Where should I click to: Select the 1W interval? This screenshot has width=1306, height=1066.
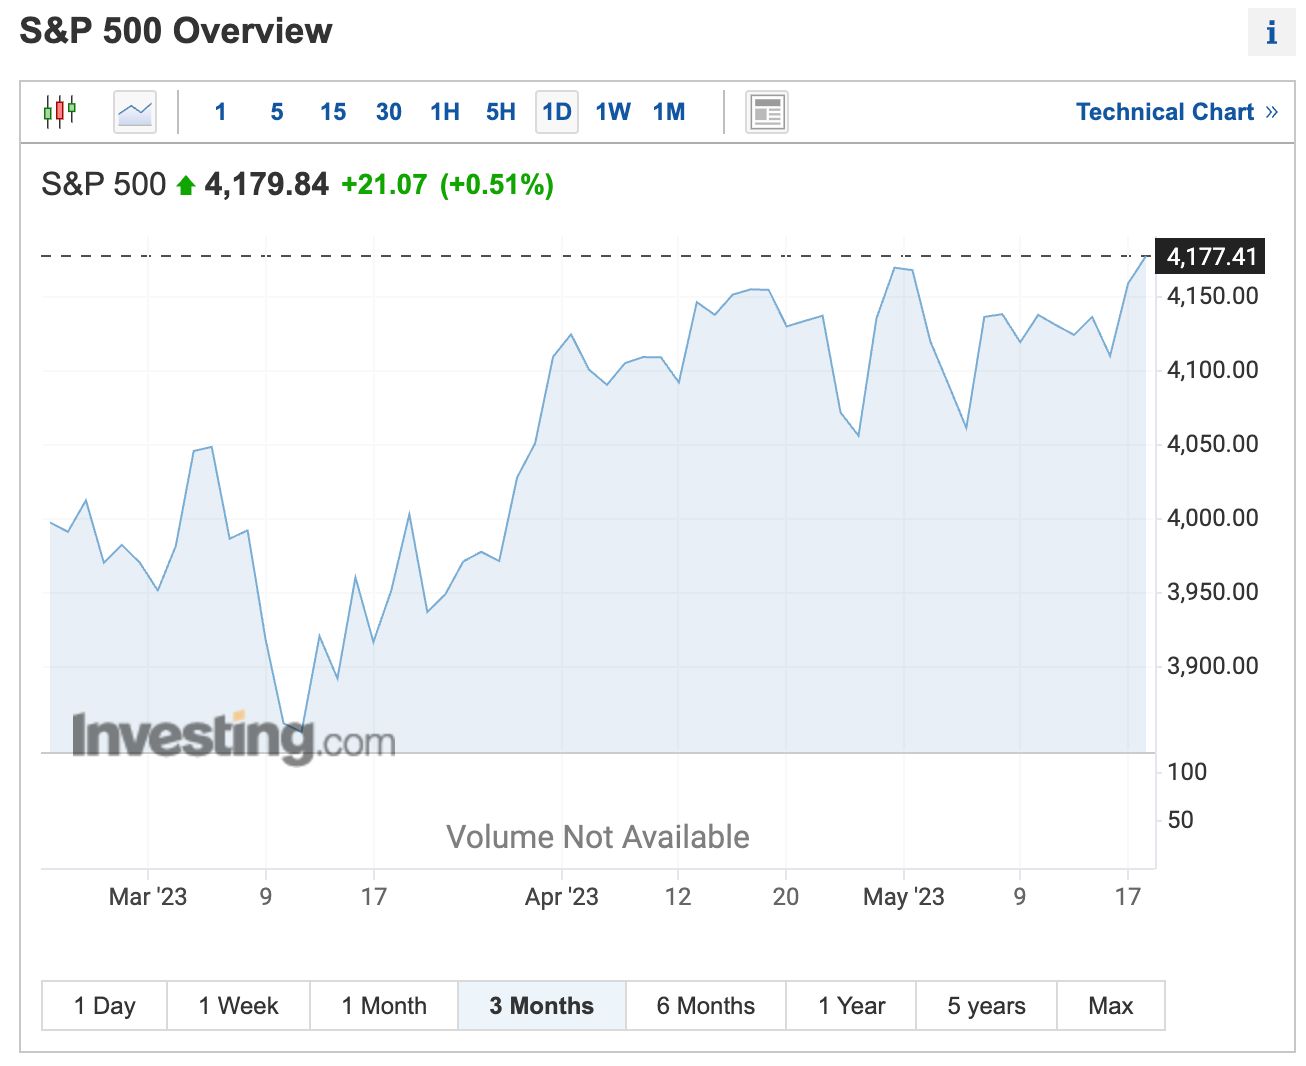click(613, 112)
